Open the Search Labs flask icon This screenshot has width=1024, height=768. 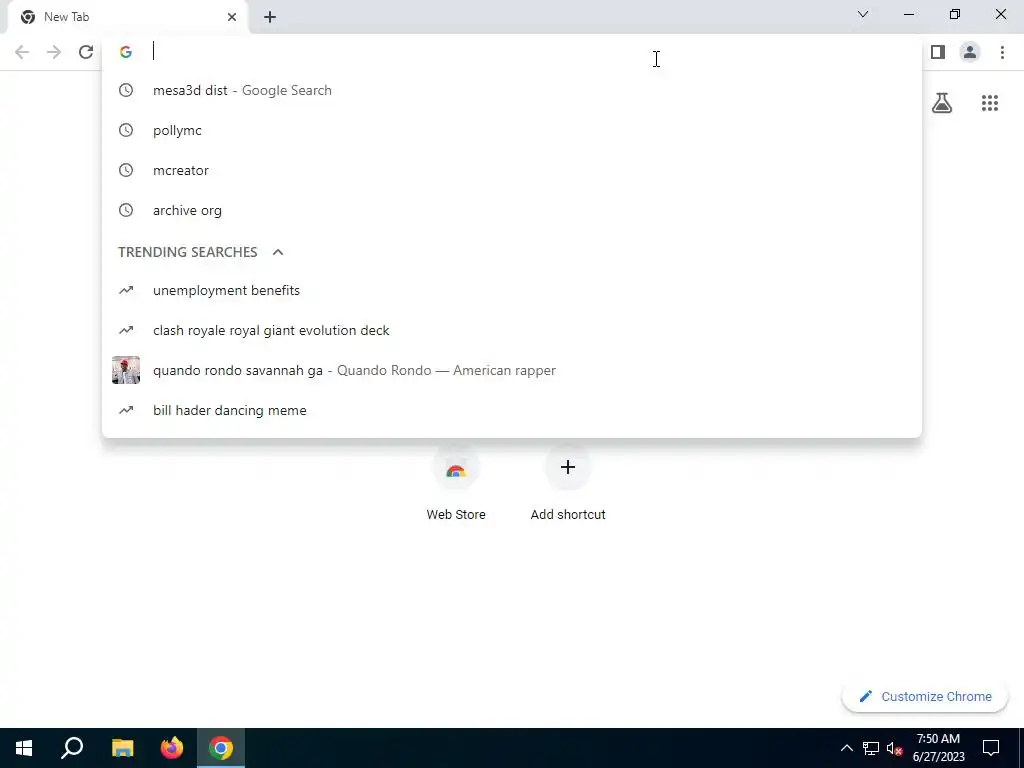(942, 103)
